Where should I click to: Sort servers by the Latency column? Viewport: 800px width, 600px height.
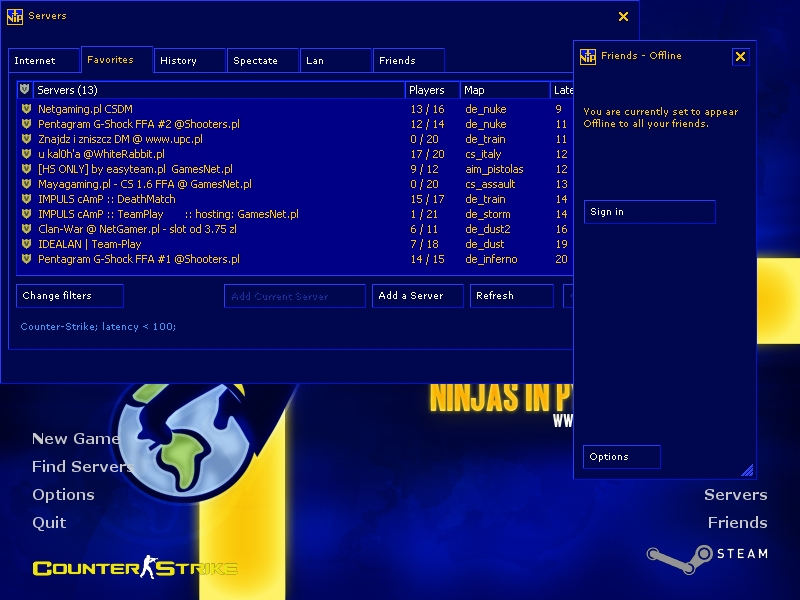[562, 90]
